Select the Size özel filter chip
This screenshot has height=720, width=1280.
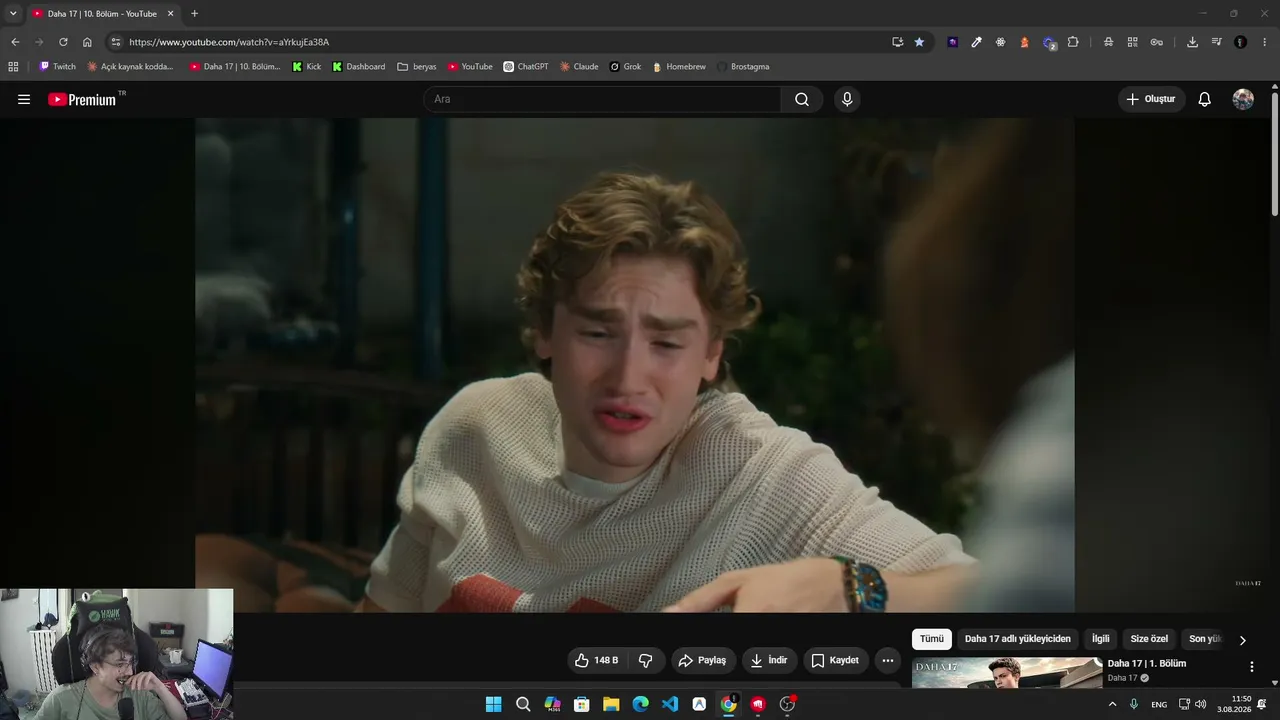click(1149, 639)
